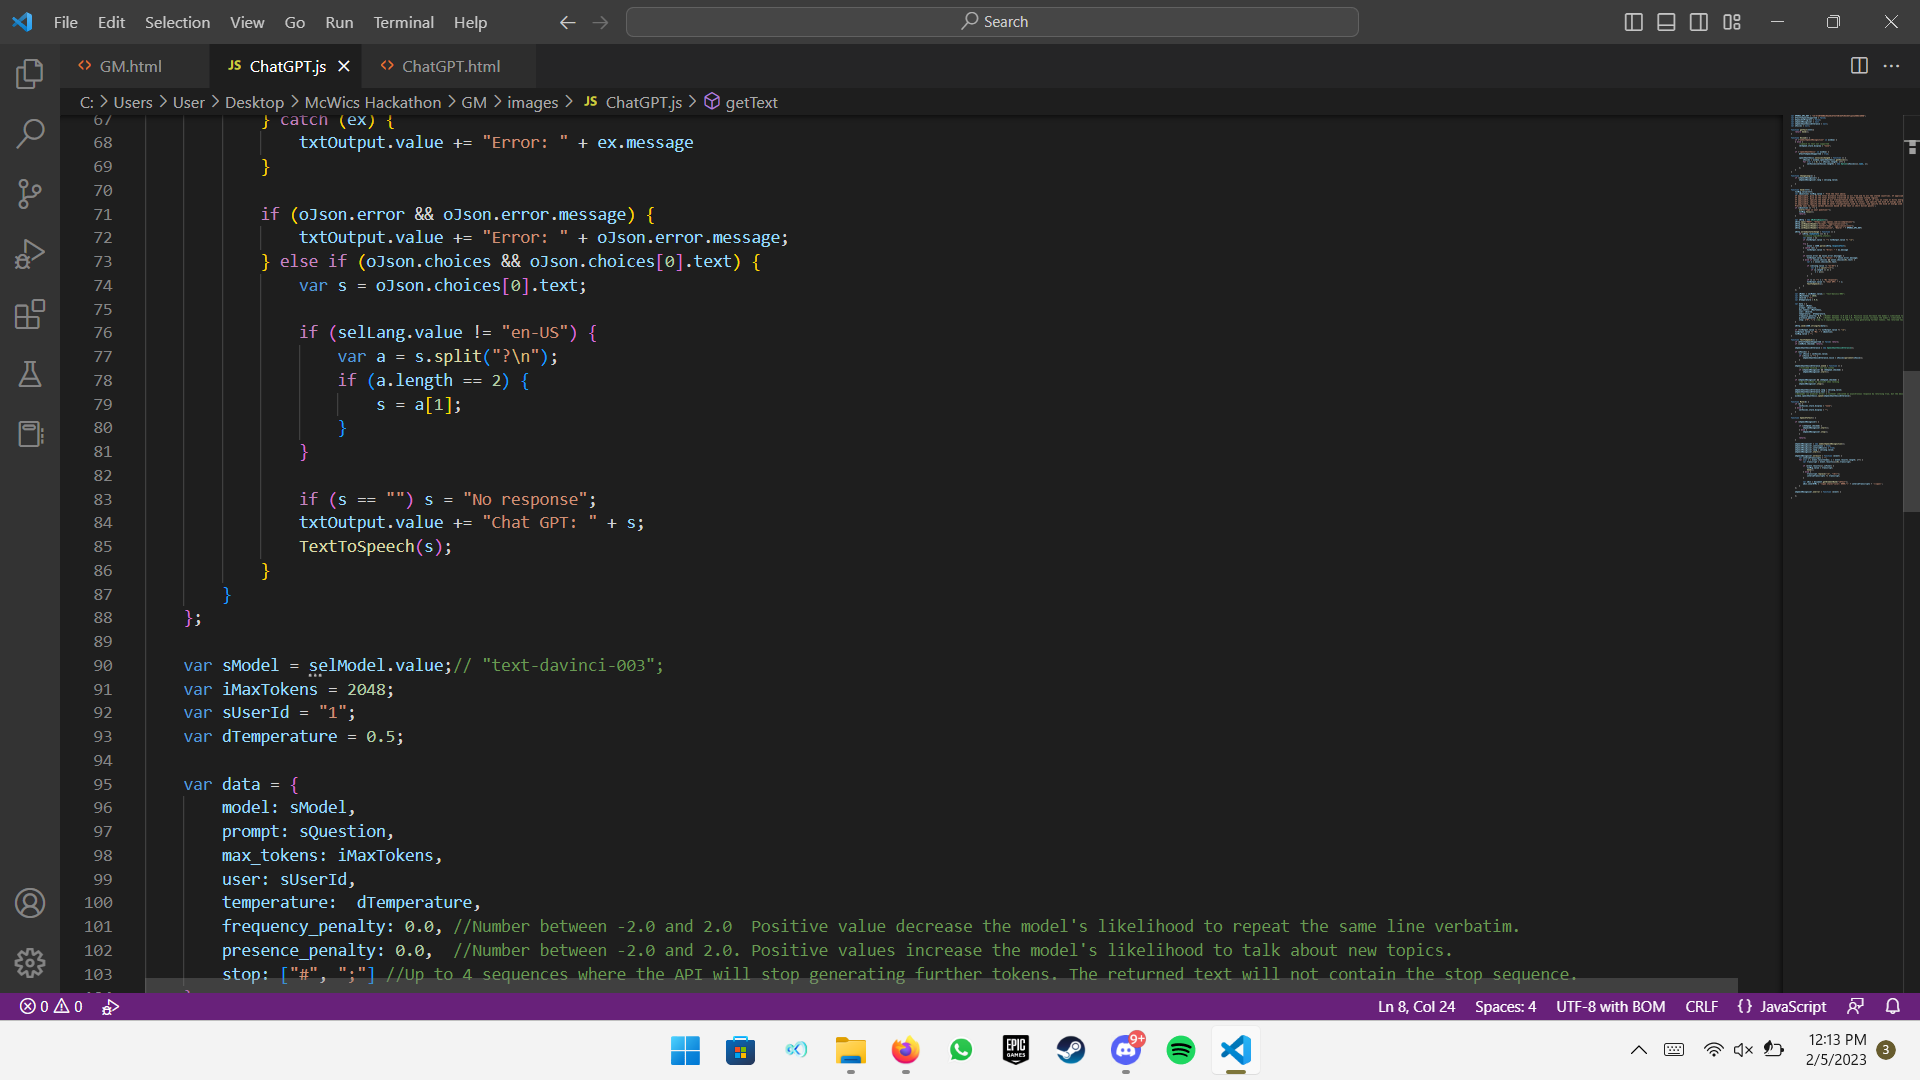This screenshot has width=1920, height=1080.
Task: Open the Explorer view in activity bar
Action: pos(30,74)
